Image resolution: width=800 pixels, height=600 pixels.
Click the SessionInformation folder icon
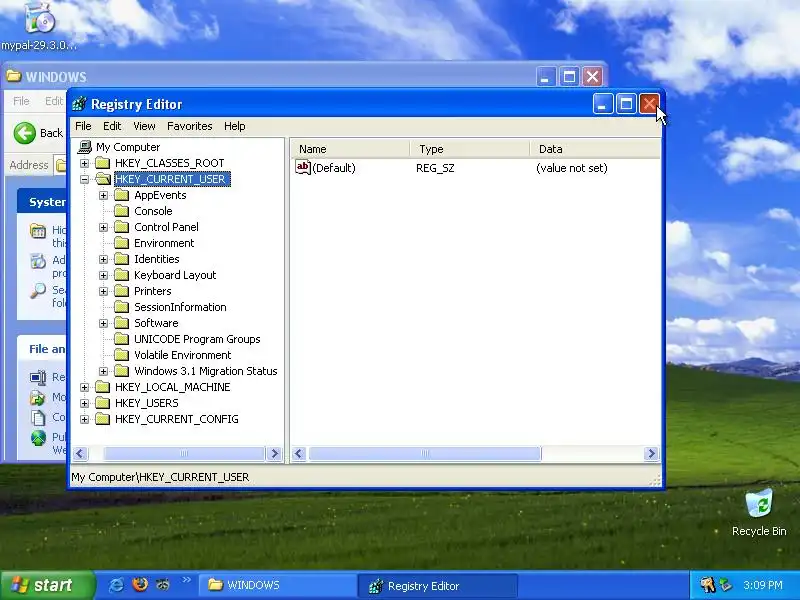click(x=121, y=307)
